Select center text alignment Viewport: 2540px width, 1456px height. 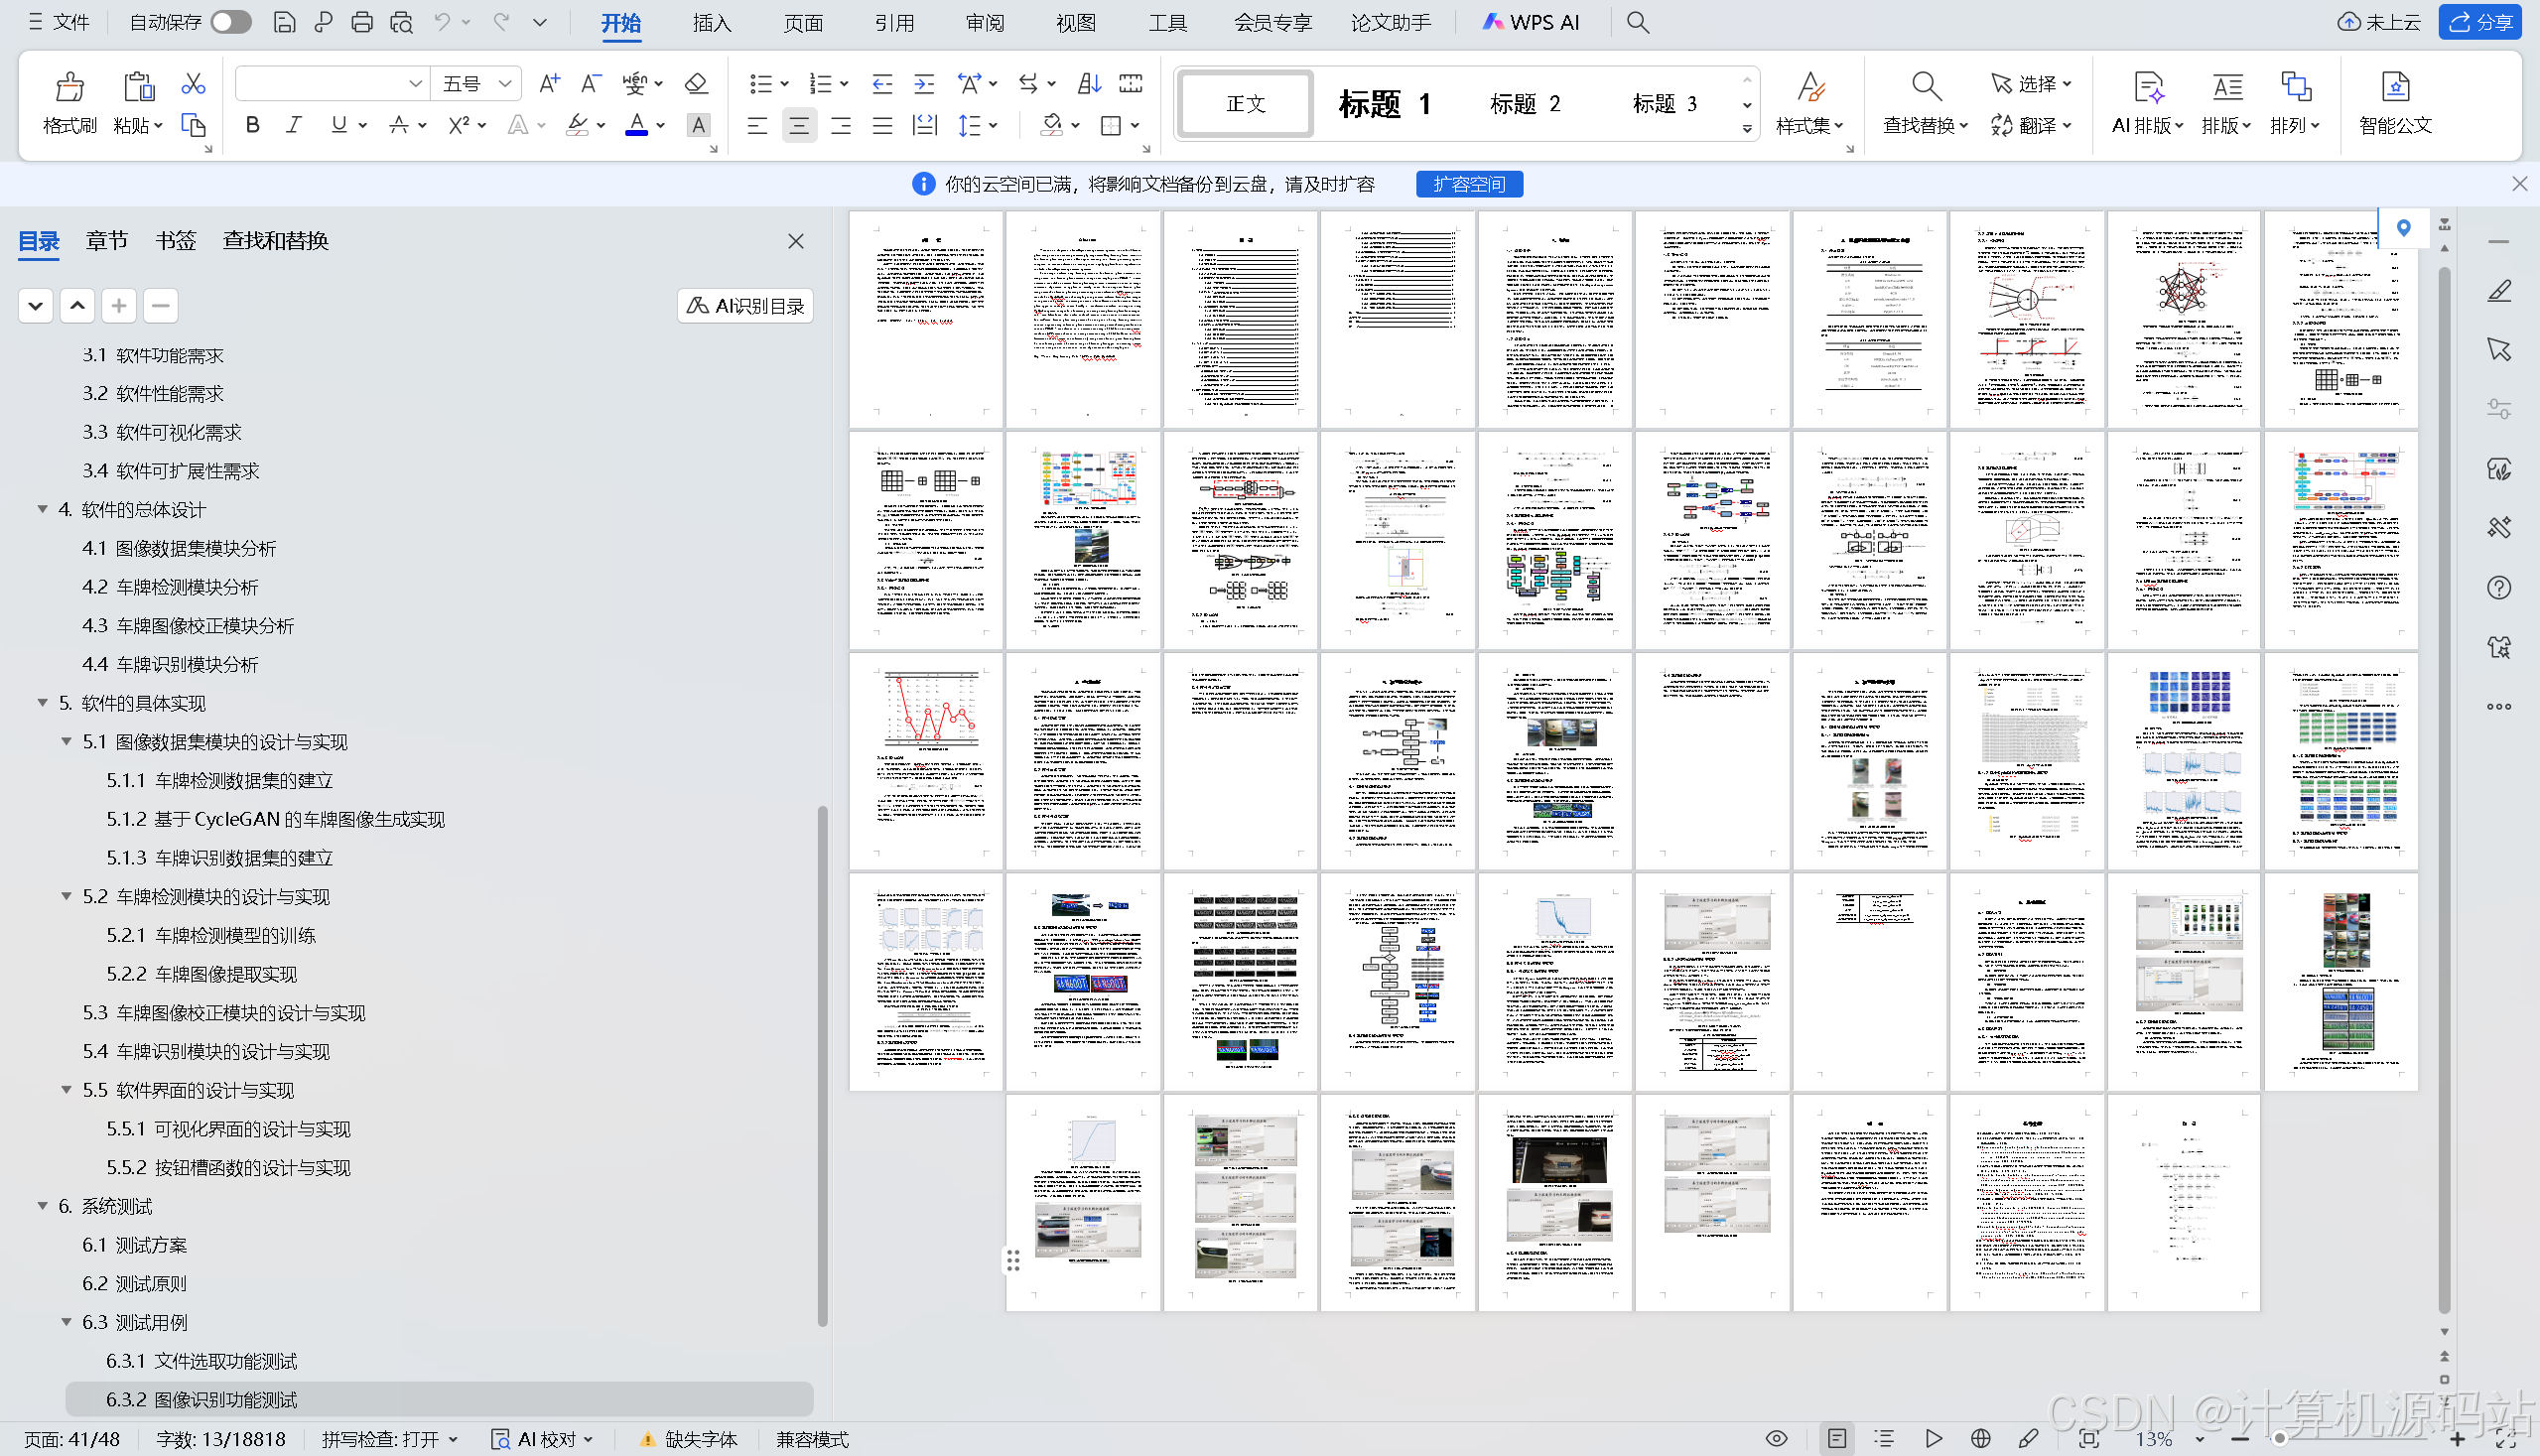pyautogui.click(x=798, y=125)
